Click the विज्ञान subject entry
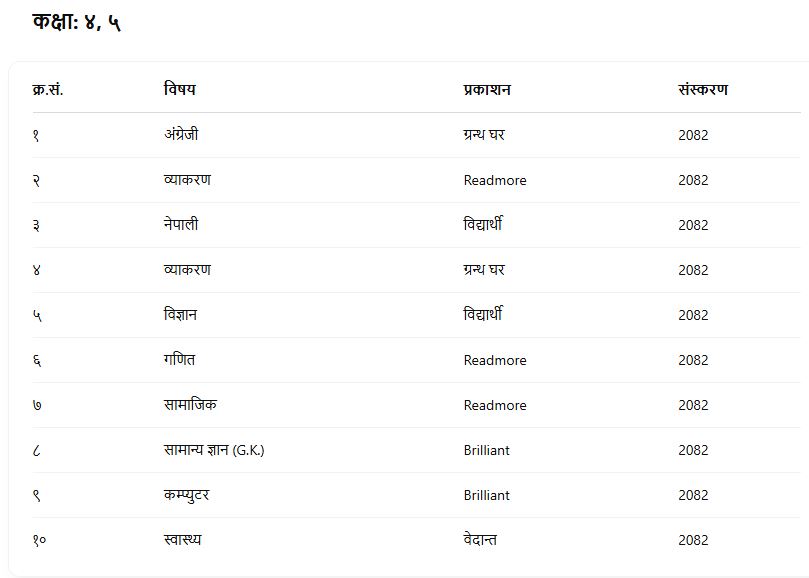809x578 pixels. pyautogui.click(x=180, y=315)
